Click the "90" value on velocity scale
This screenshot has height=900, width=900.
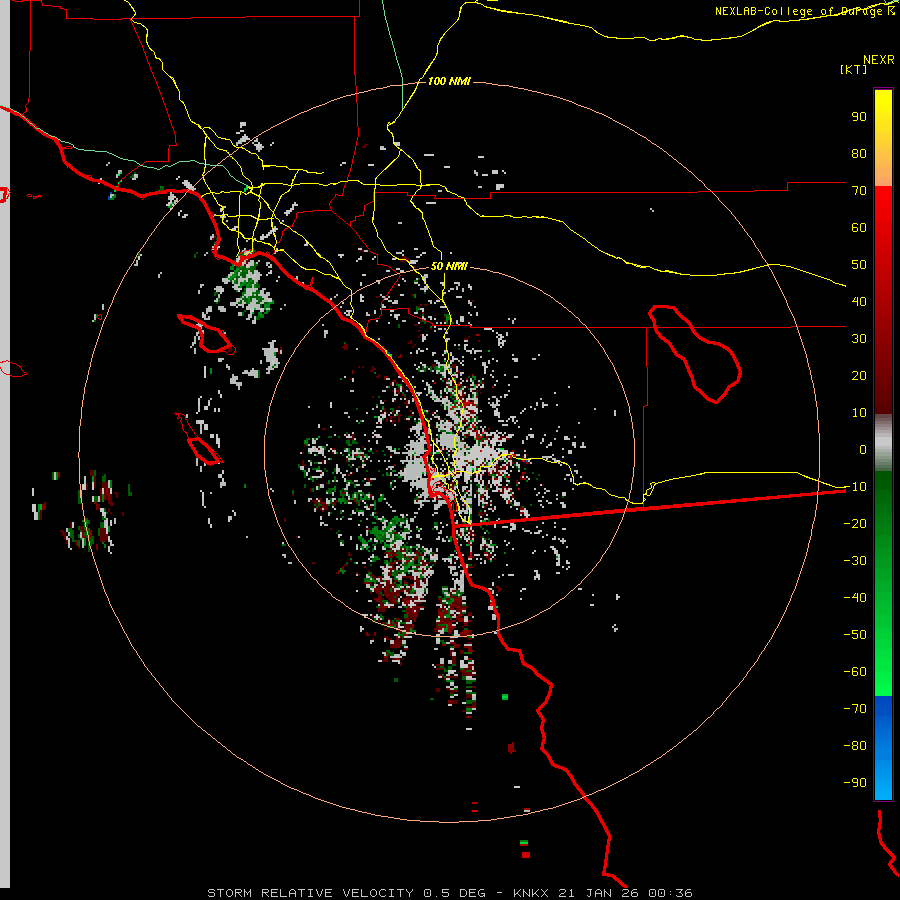859,117
